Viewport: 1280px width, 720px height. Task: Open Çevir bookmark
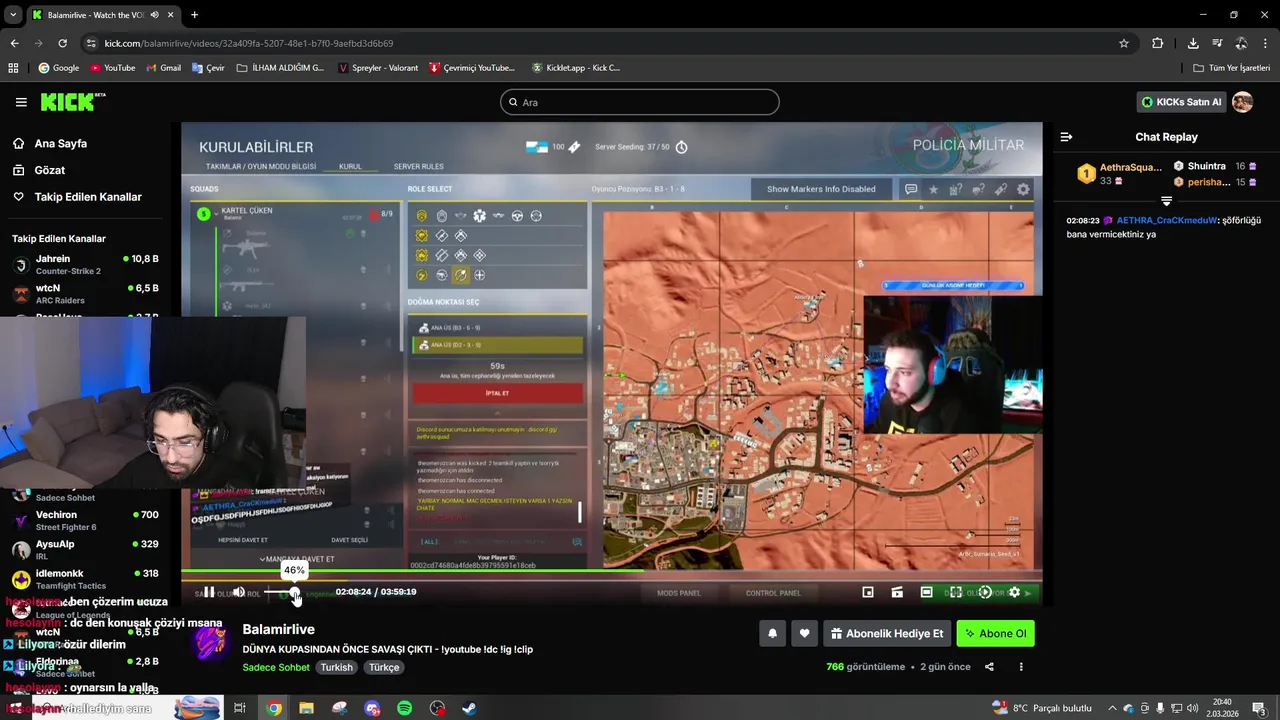tap(208, 68)
